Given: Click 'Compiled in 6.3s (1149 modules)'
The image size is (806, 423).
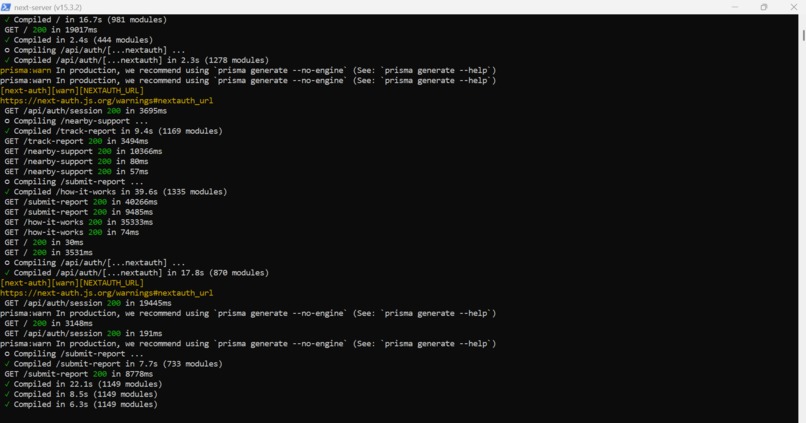Looking at the screenshot, I should [x=81, y=404].
